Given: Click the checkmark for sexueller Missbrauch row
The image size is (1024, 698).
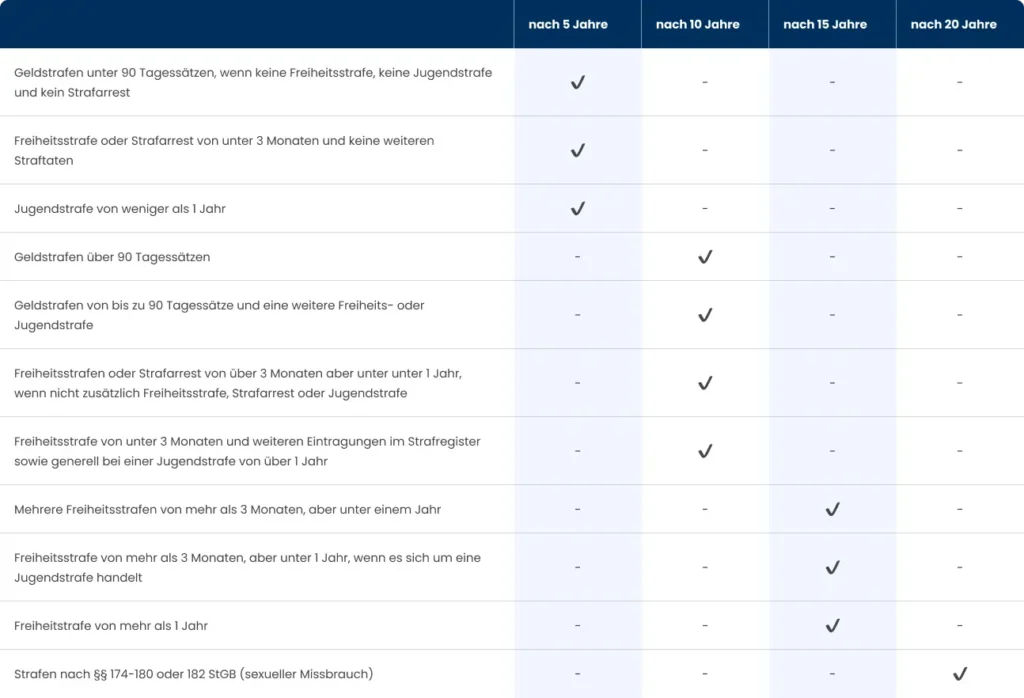Looking at the screenshot, I should (x=959, y=674).
